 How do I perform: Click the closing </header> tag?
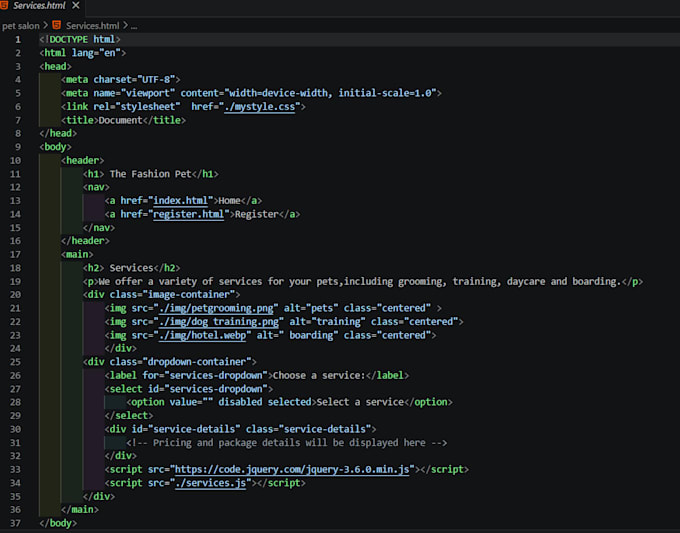tap(85, 241)
